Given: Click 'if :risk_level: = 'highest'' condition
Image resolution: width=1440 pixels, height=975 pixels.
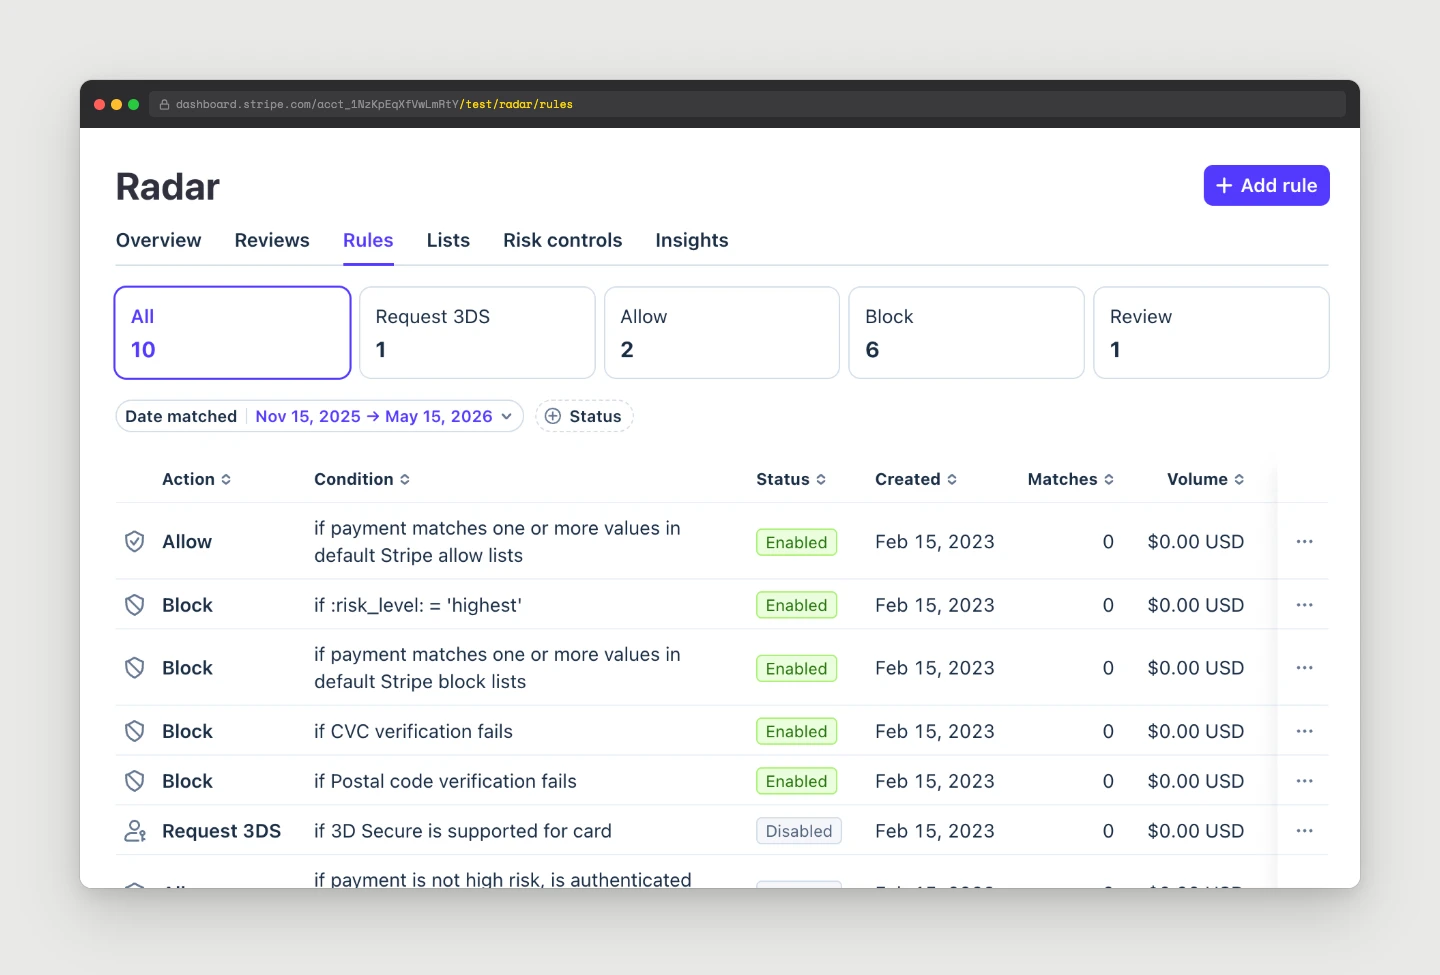Looking at the screenshot, I should pos(418,605).
